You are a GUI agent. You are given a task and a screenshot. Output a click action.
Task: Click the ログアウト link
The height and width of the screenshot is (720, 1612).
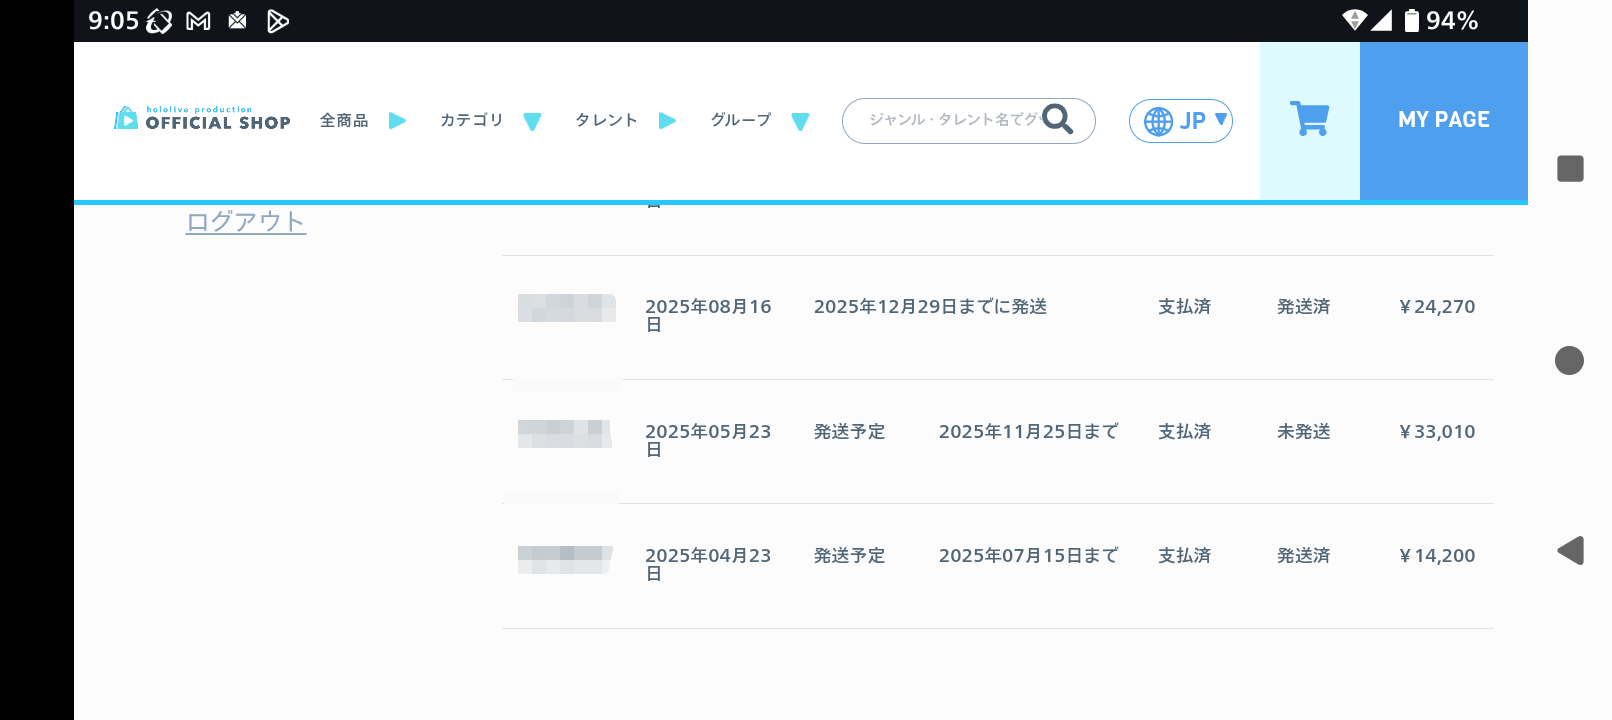246,222
